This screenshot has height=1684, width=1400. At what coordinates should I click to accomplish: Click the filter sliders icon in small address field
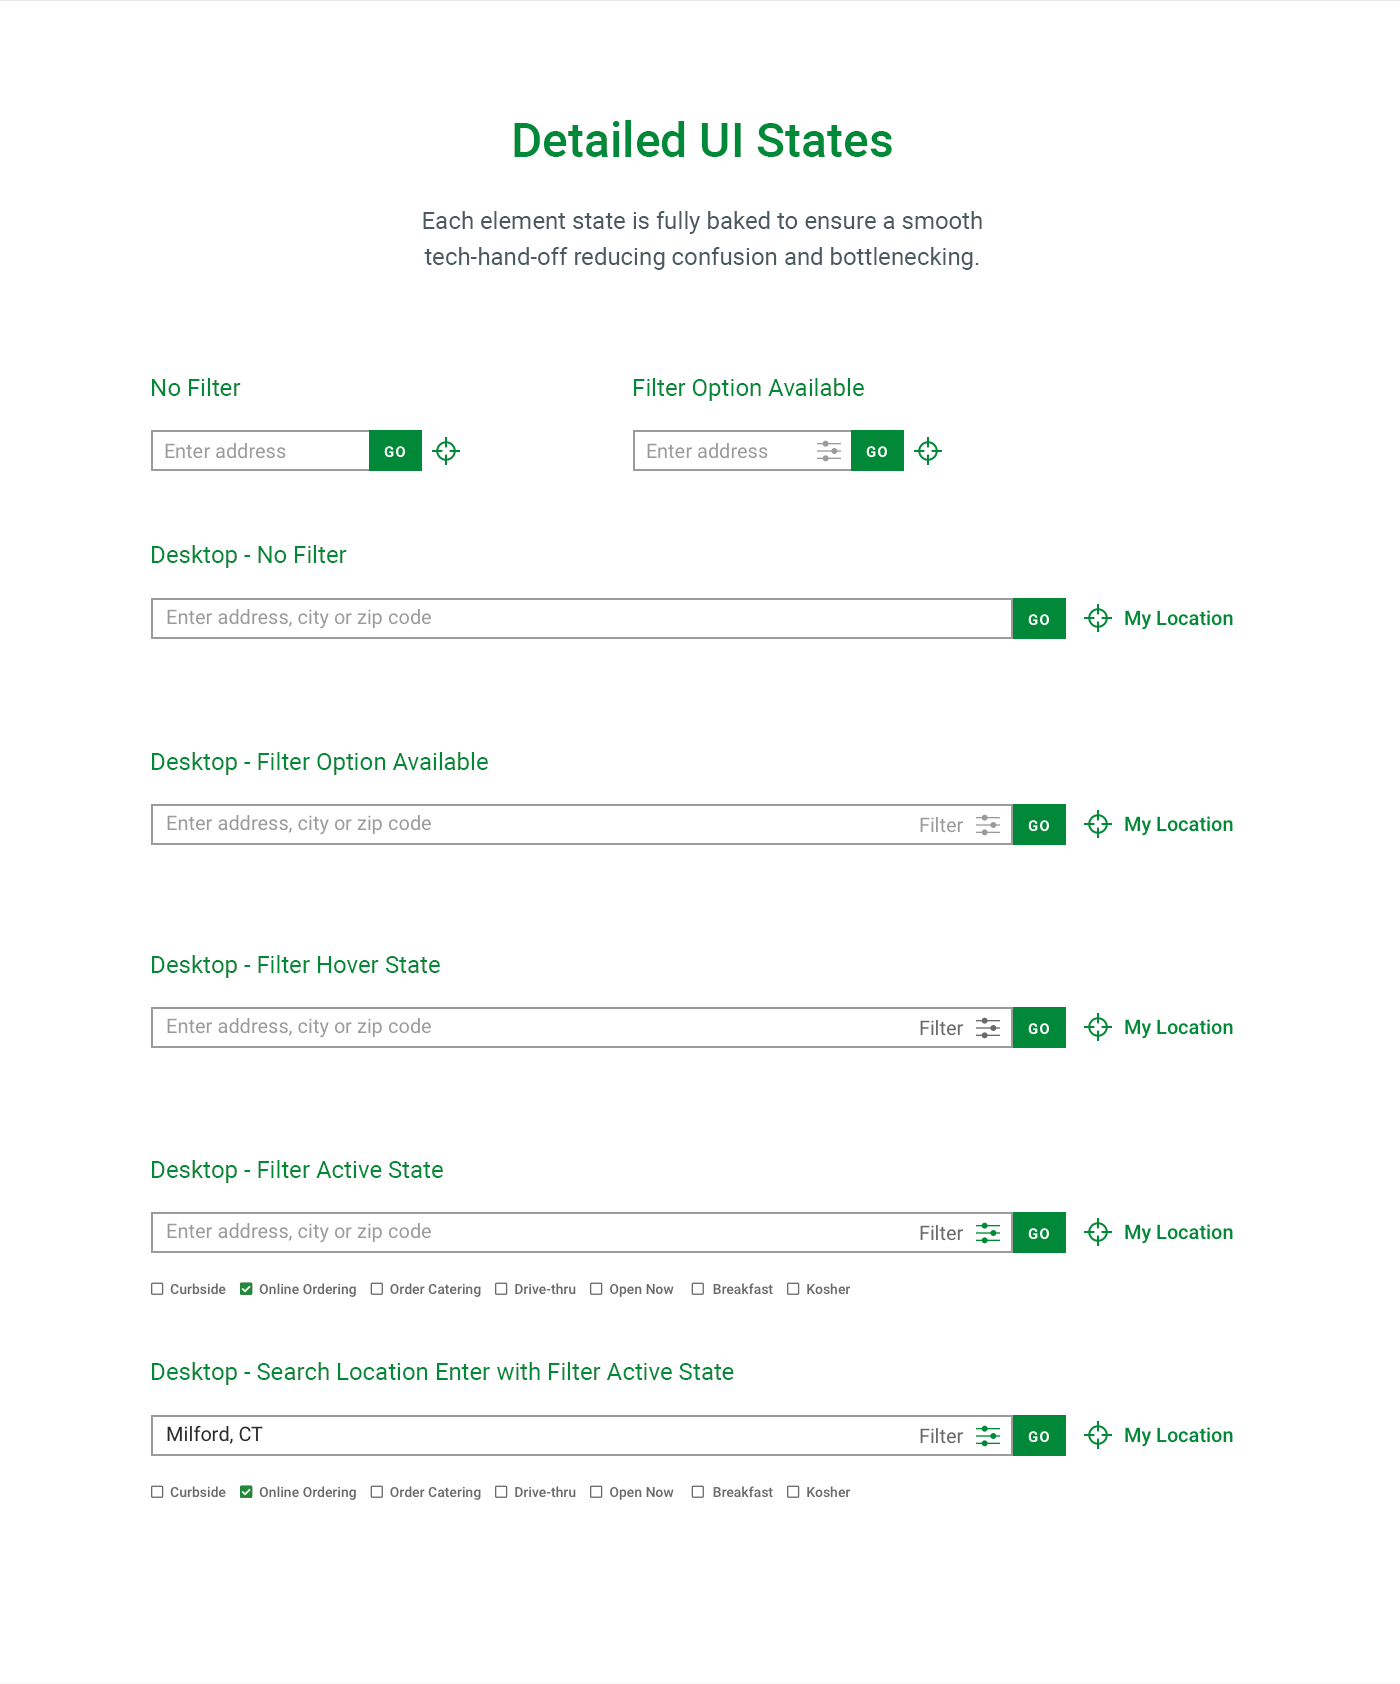(x=829, y=451)
